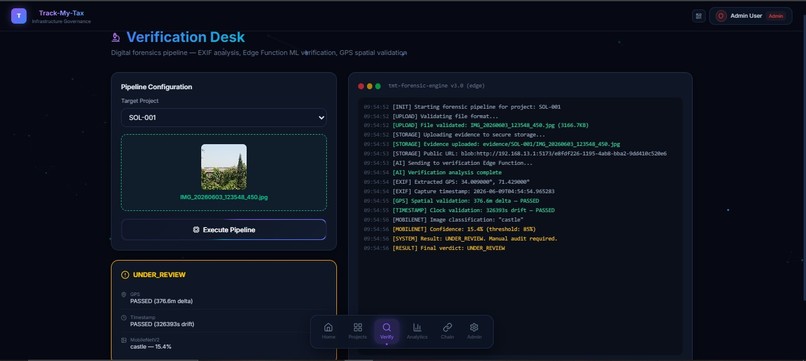Click the microscope icon beside Verification Desk
This screenshot has height=361, width=806.
[116, 37]
